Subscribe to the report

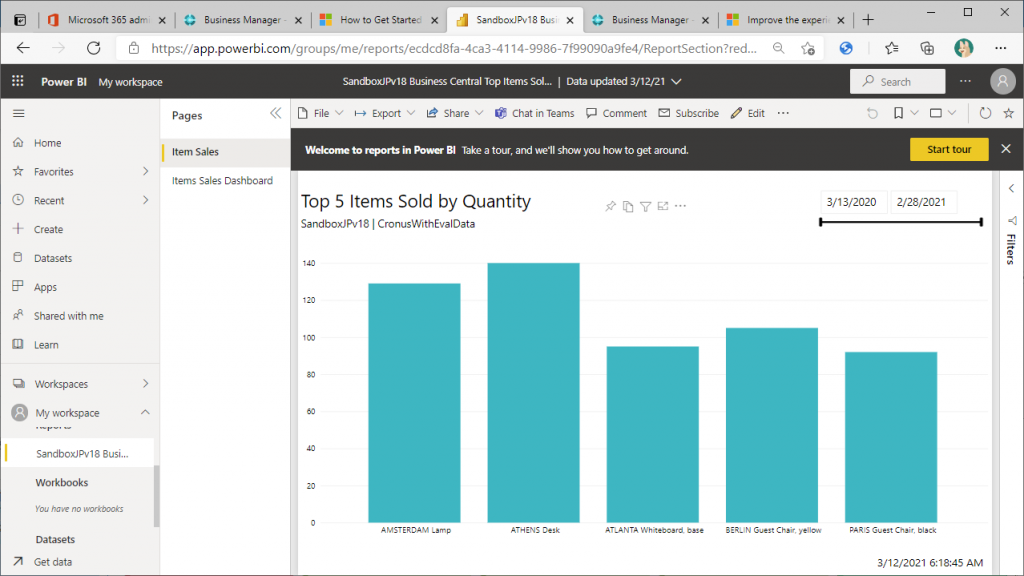pyautogui.click(x=688, y=113)
